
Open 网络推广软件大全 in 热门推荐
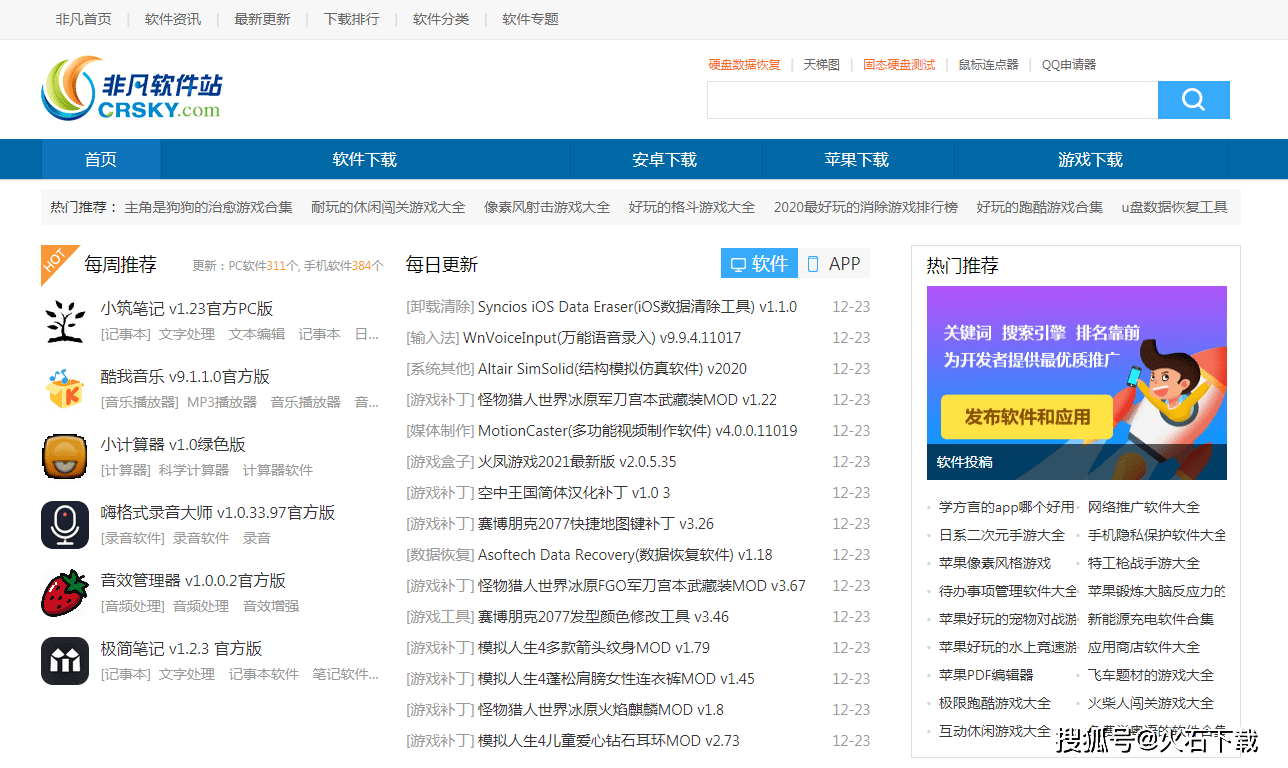pos(1144,507)
